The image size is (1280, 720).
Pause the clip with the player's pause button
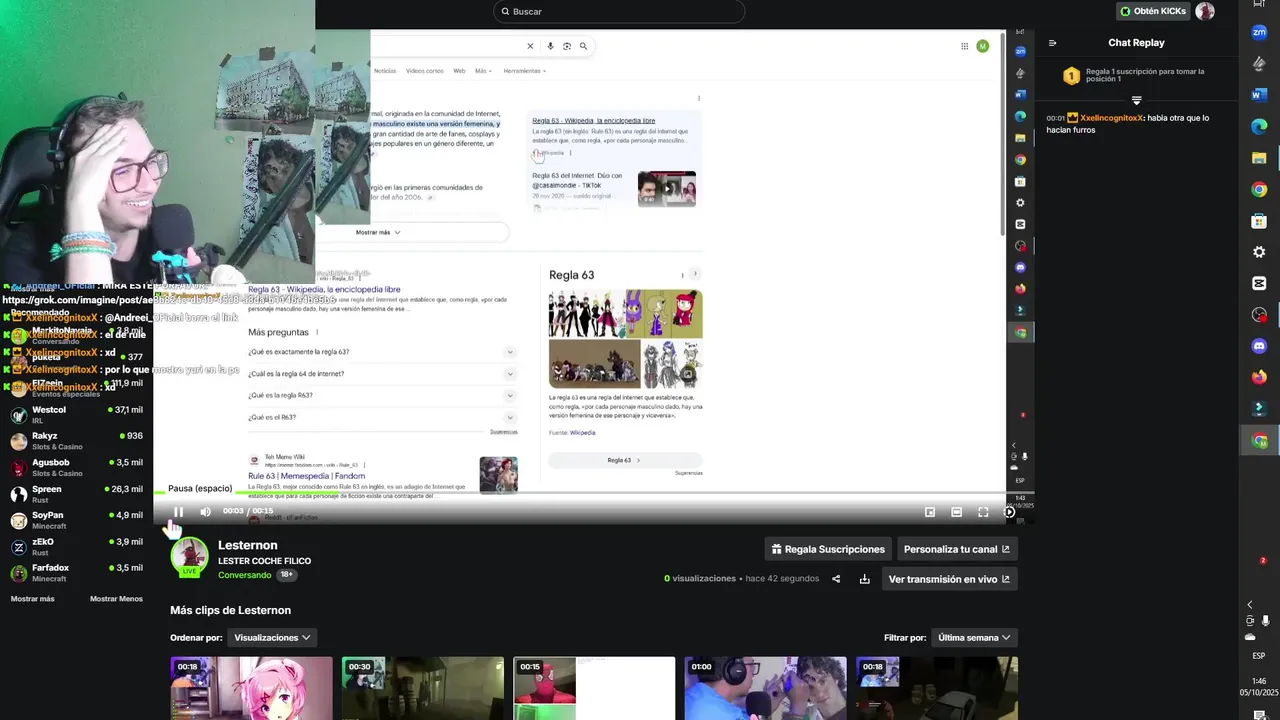pos(178,512)
